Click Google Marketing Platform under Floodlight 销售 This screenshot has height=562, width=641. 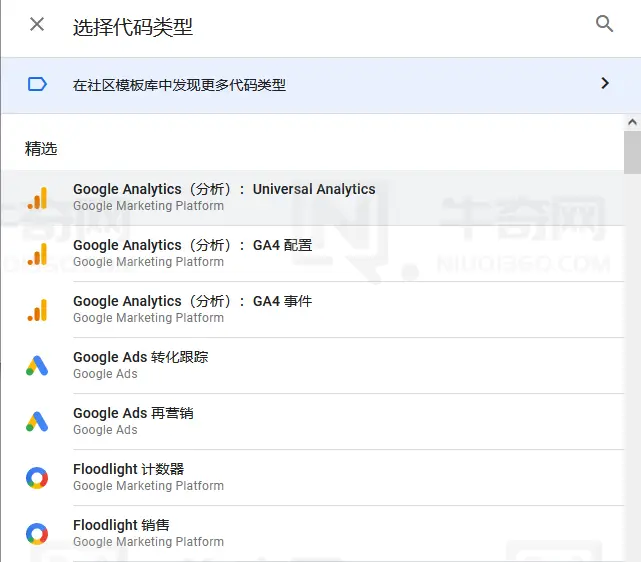point(148,542)
